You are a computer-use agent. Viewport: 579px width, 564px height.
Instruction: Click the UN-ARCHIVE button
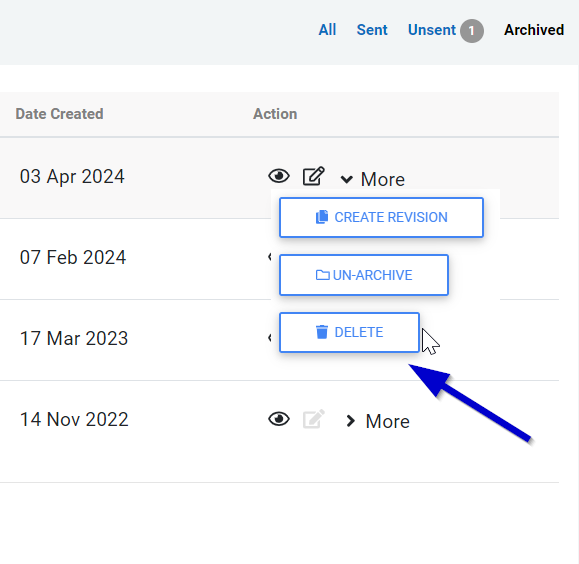point(364,275)
